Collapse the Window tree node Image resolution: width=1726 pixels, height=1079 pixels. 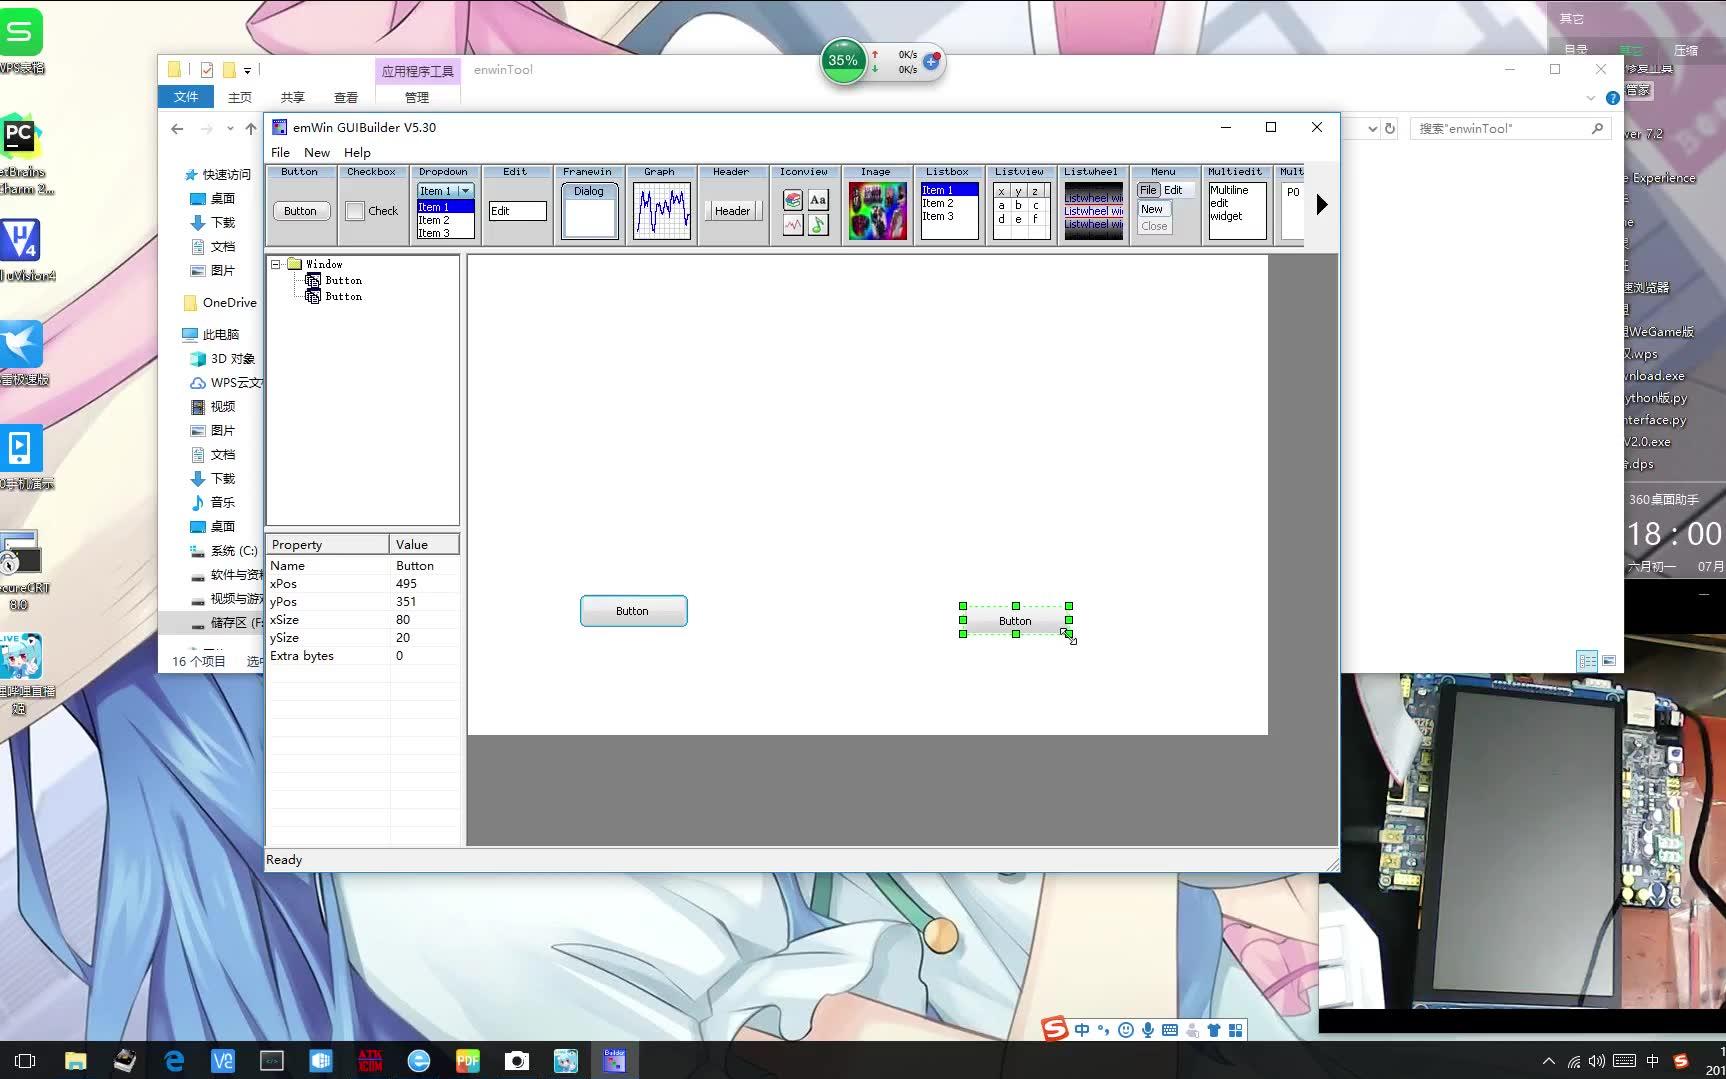pos(275,264)
